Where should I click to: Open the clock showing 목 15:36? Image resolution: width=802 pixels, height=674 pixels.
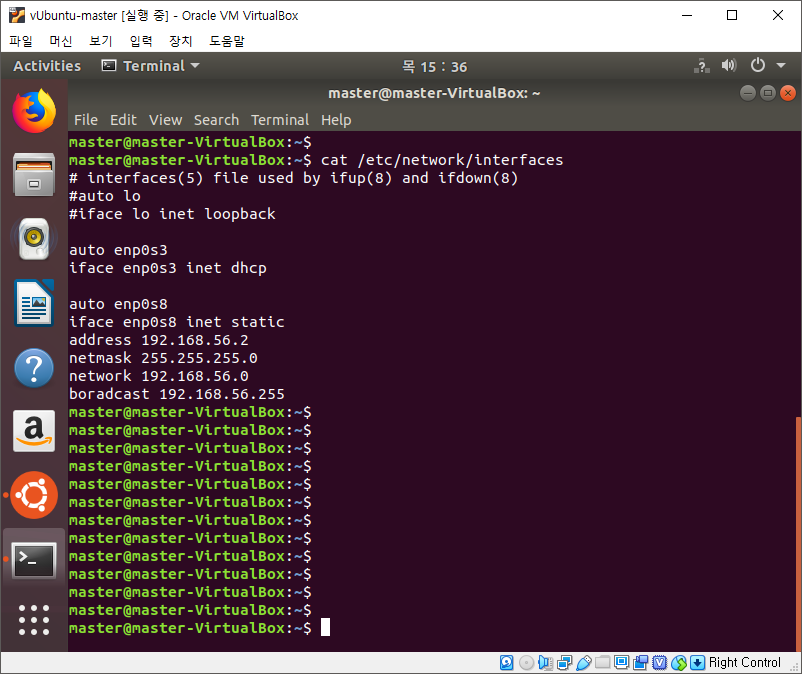click(434, 66)
